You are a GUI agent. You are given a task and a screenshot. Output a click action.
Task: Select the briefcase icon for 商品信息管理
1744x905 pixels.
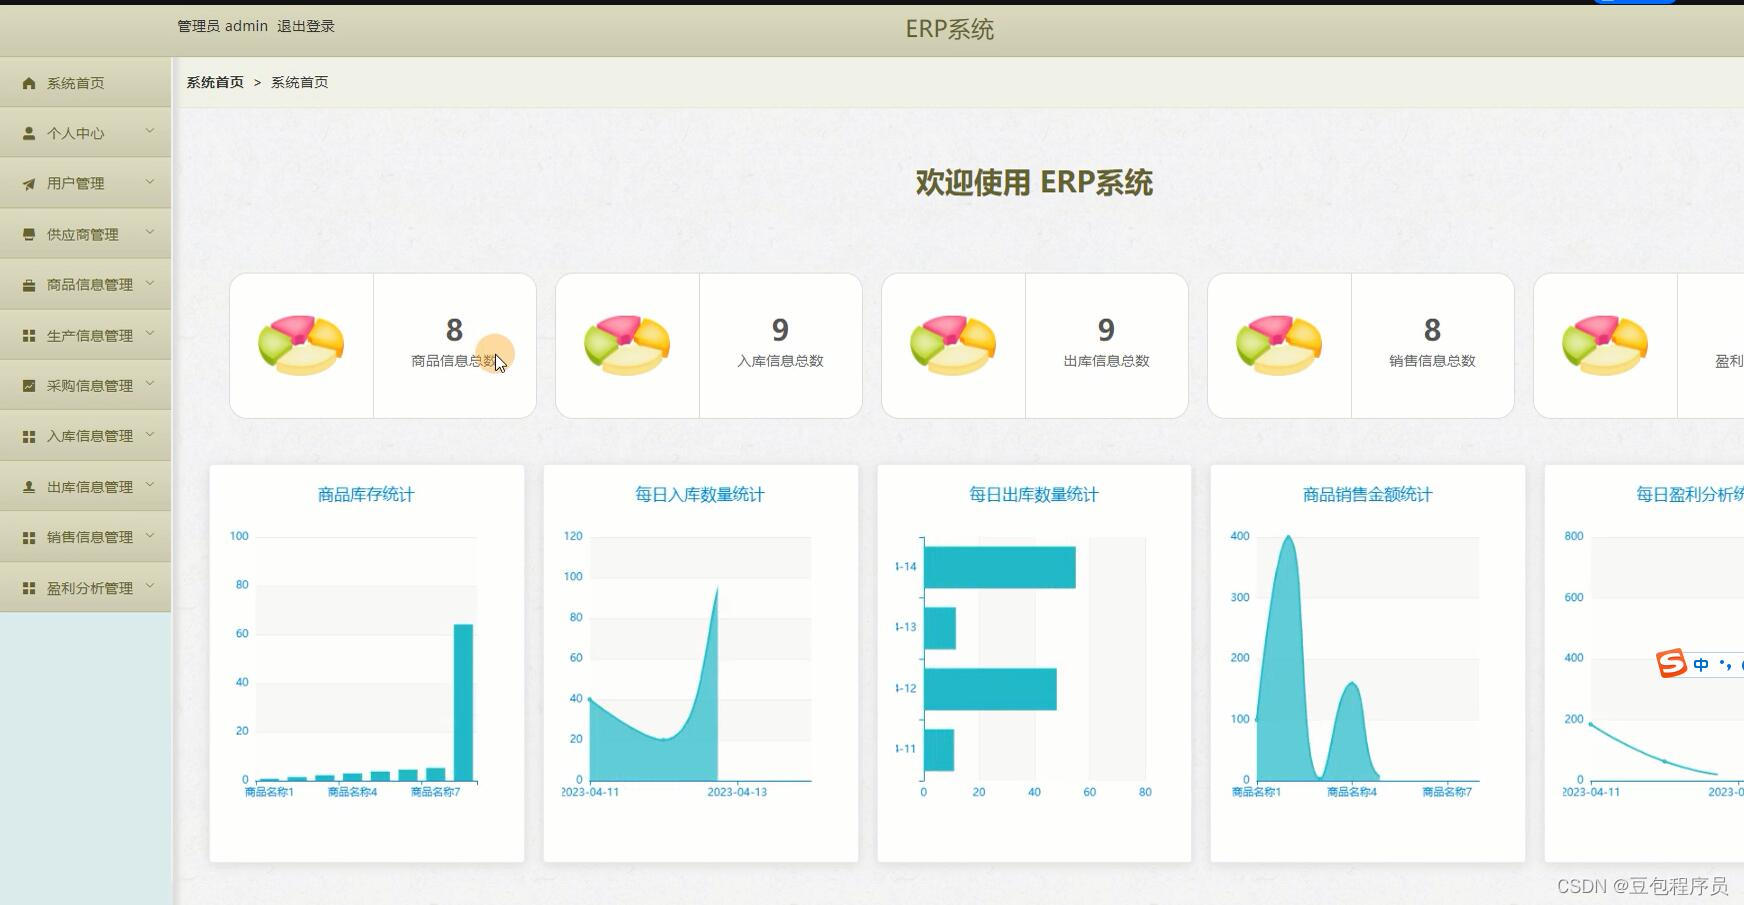tap(28, 284)
